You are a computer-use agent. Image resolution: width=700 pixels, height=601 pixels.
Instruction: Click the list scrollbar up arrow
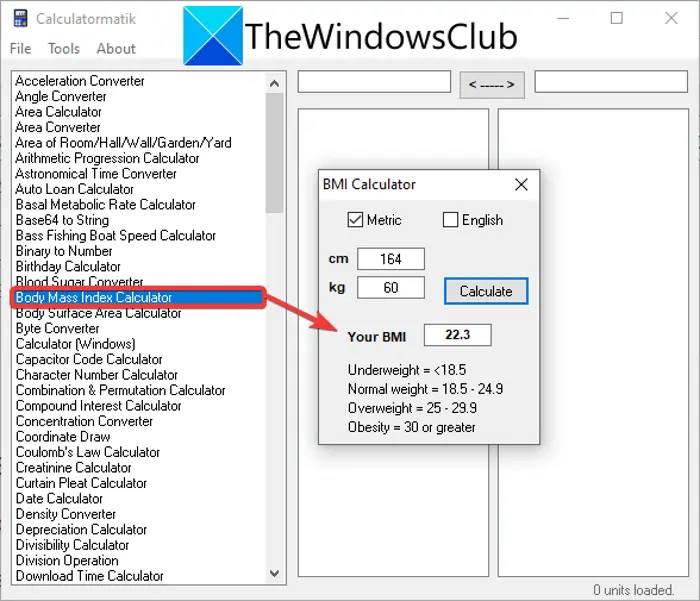tap(275, 83)
